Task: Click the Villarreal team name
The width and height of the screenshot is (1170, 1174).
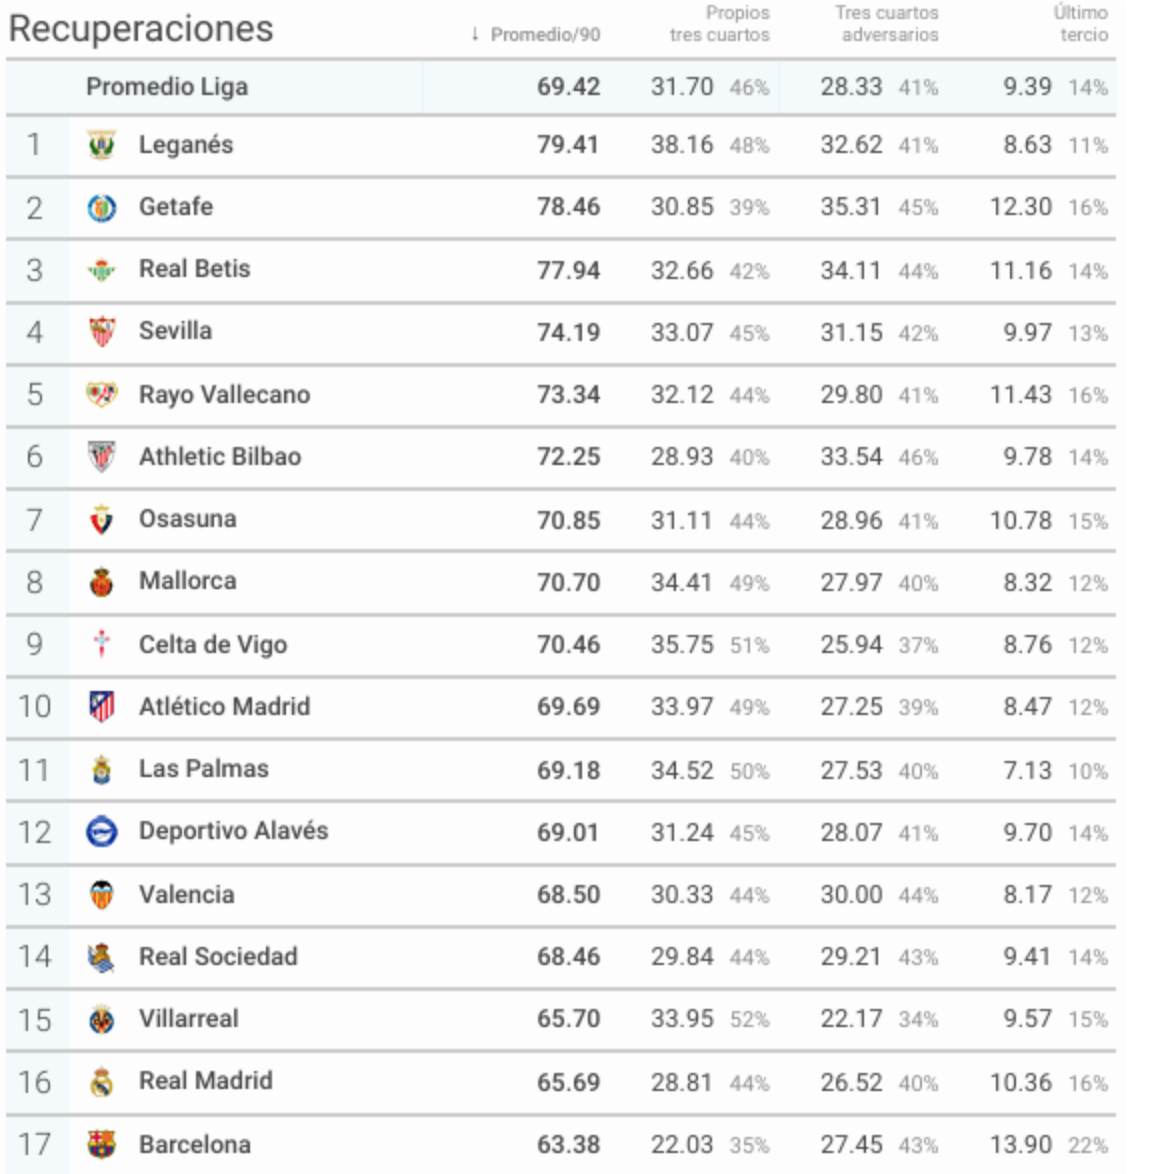Action: pyautogui.click(x=189, y=1019)
